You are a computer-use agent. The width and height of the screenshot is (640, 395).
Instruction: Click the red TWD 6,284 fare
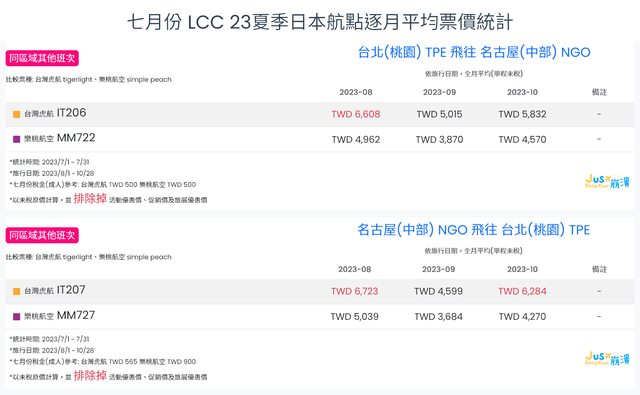[522, 291]
